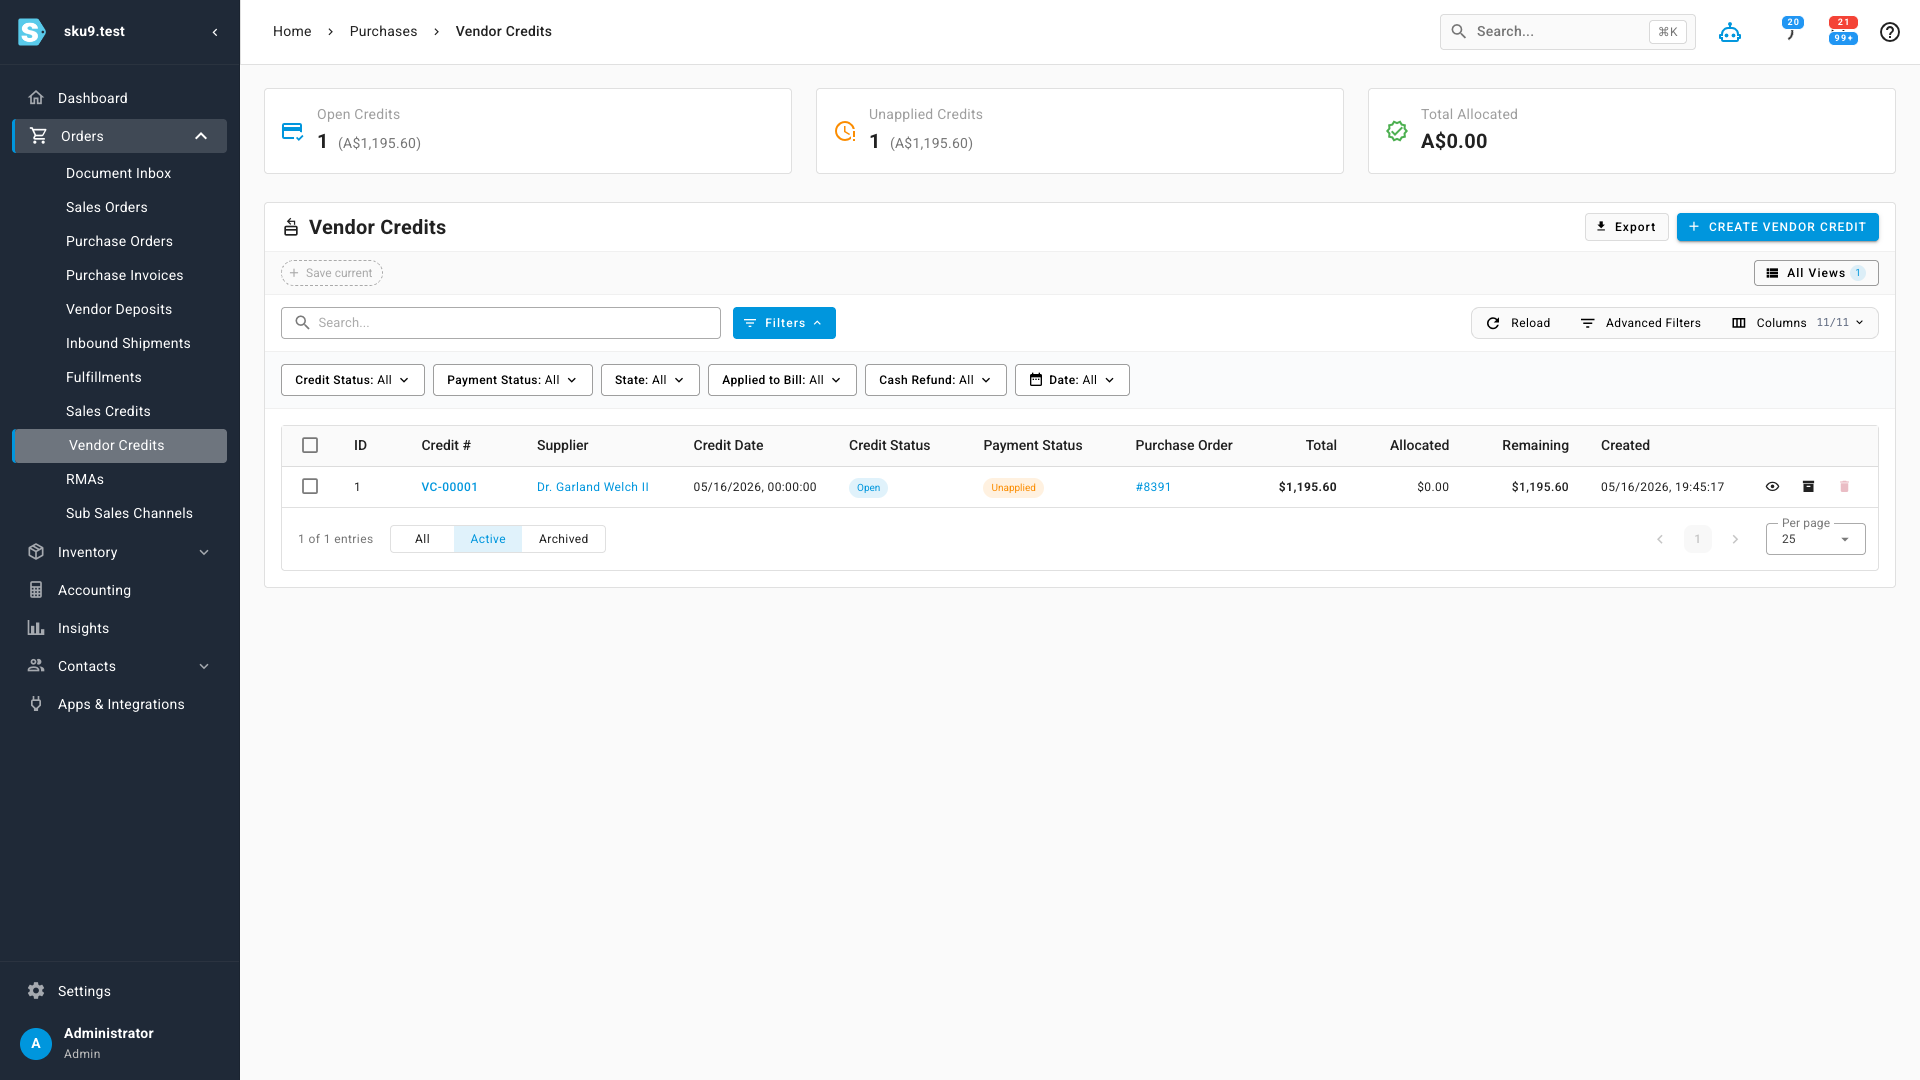Click the Accounting calculator icon
This screenshot has width=1920, height=1080.
(x=36, y=590)
